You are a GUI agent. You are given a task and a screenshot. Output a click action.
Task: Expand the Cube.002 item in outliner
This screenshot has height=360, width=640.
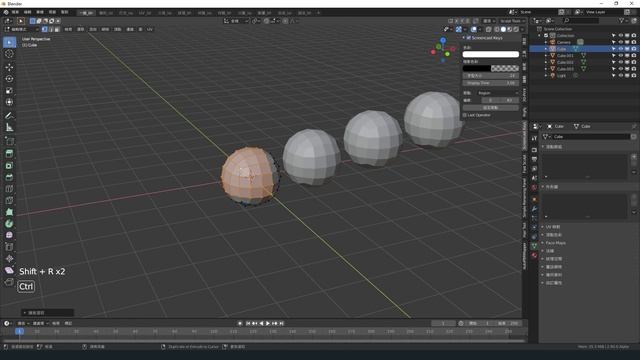[x=546, y=62]
